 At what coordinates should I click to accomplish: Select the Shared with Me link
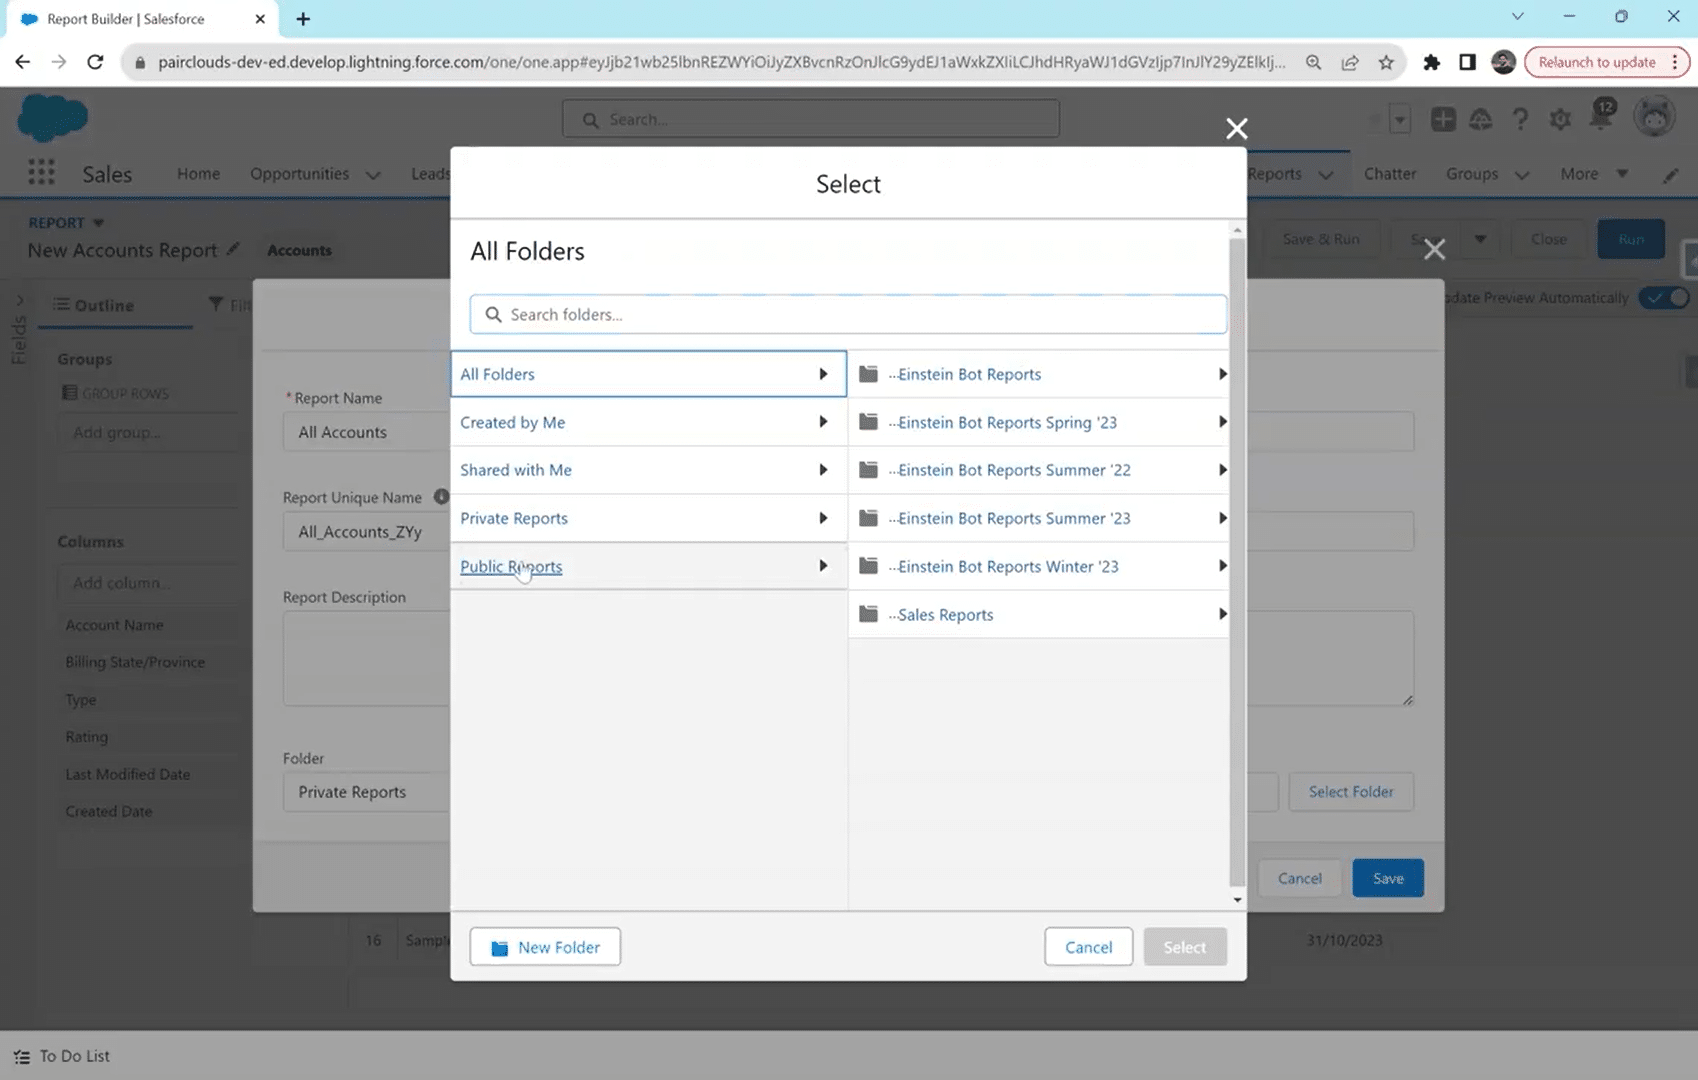[x=516, y=470]
